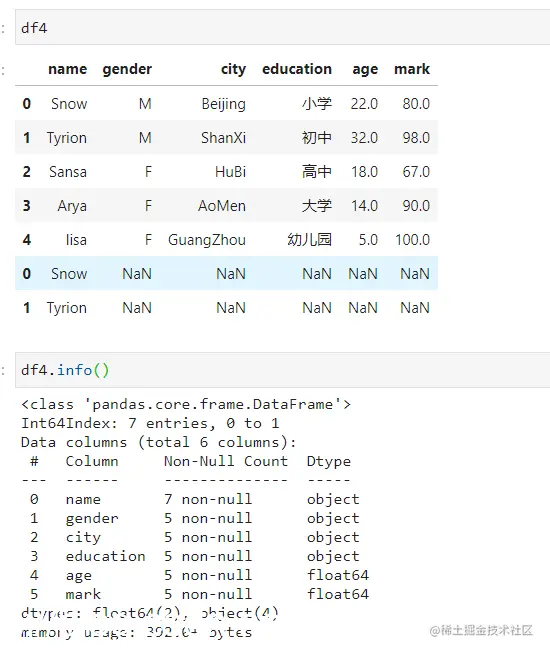Screen dimensions: 550x654
Task: Click 'float64' dtype in the age info row
Action: click(x=338, y=575)
